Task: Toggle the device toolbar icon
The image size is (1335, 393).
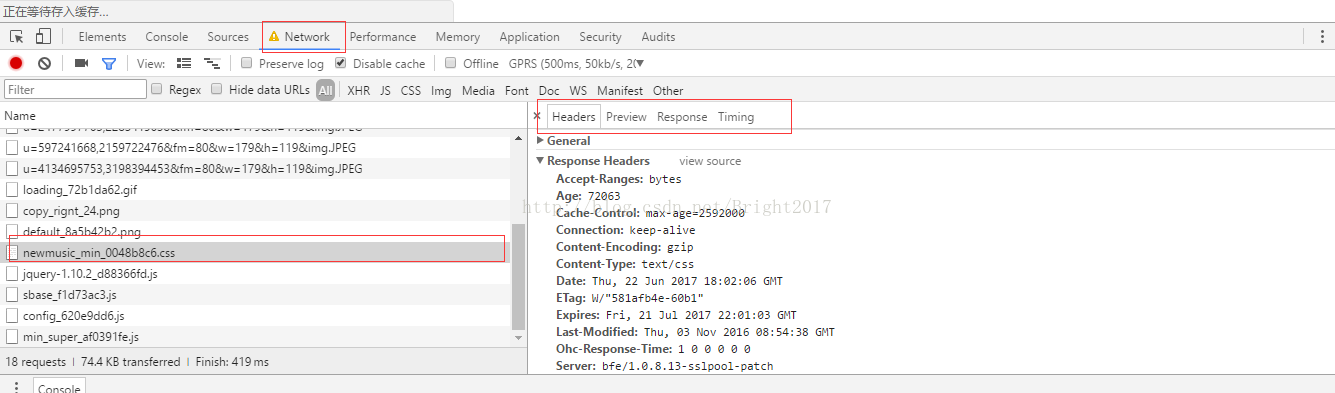Action: (43, 37)
